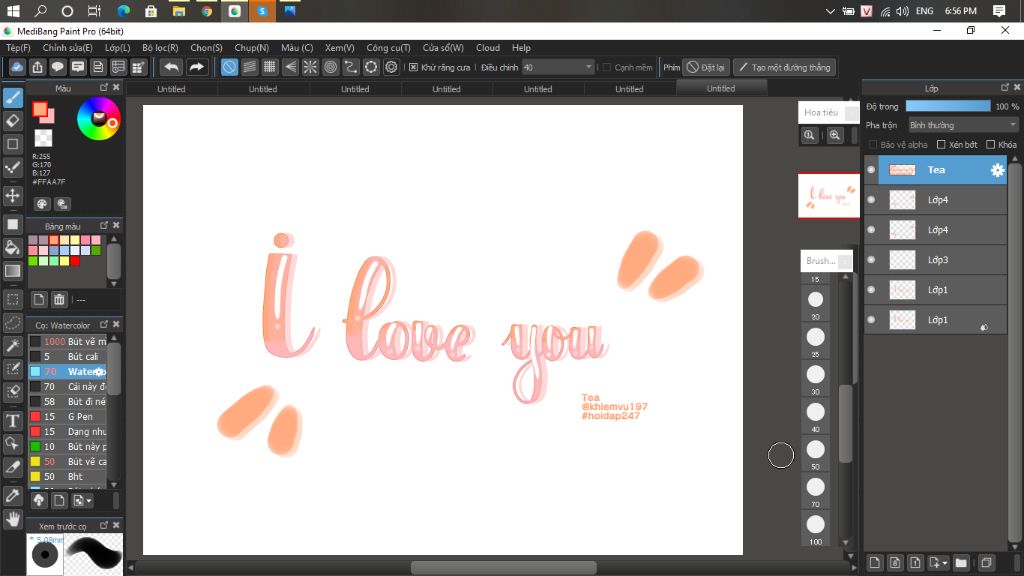Enable the Khóa lock checkbox
This screenshot has height=576, width=1024.
(x=991, y=144)
